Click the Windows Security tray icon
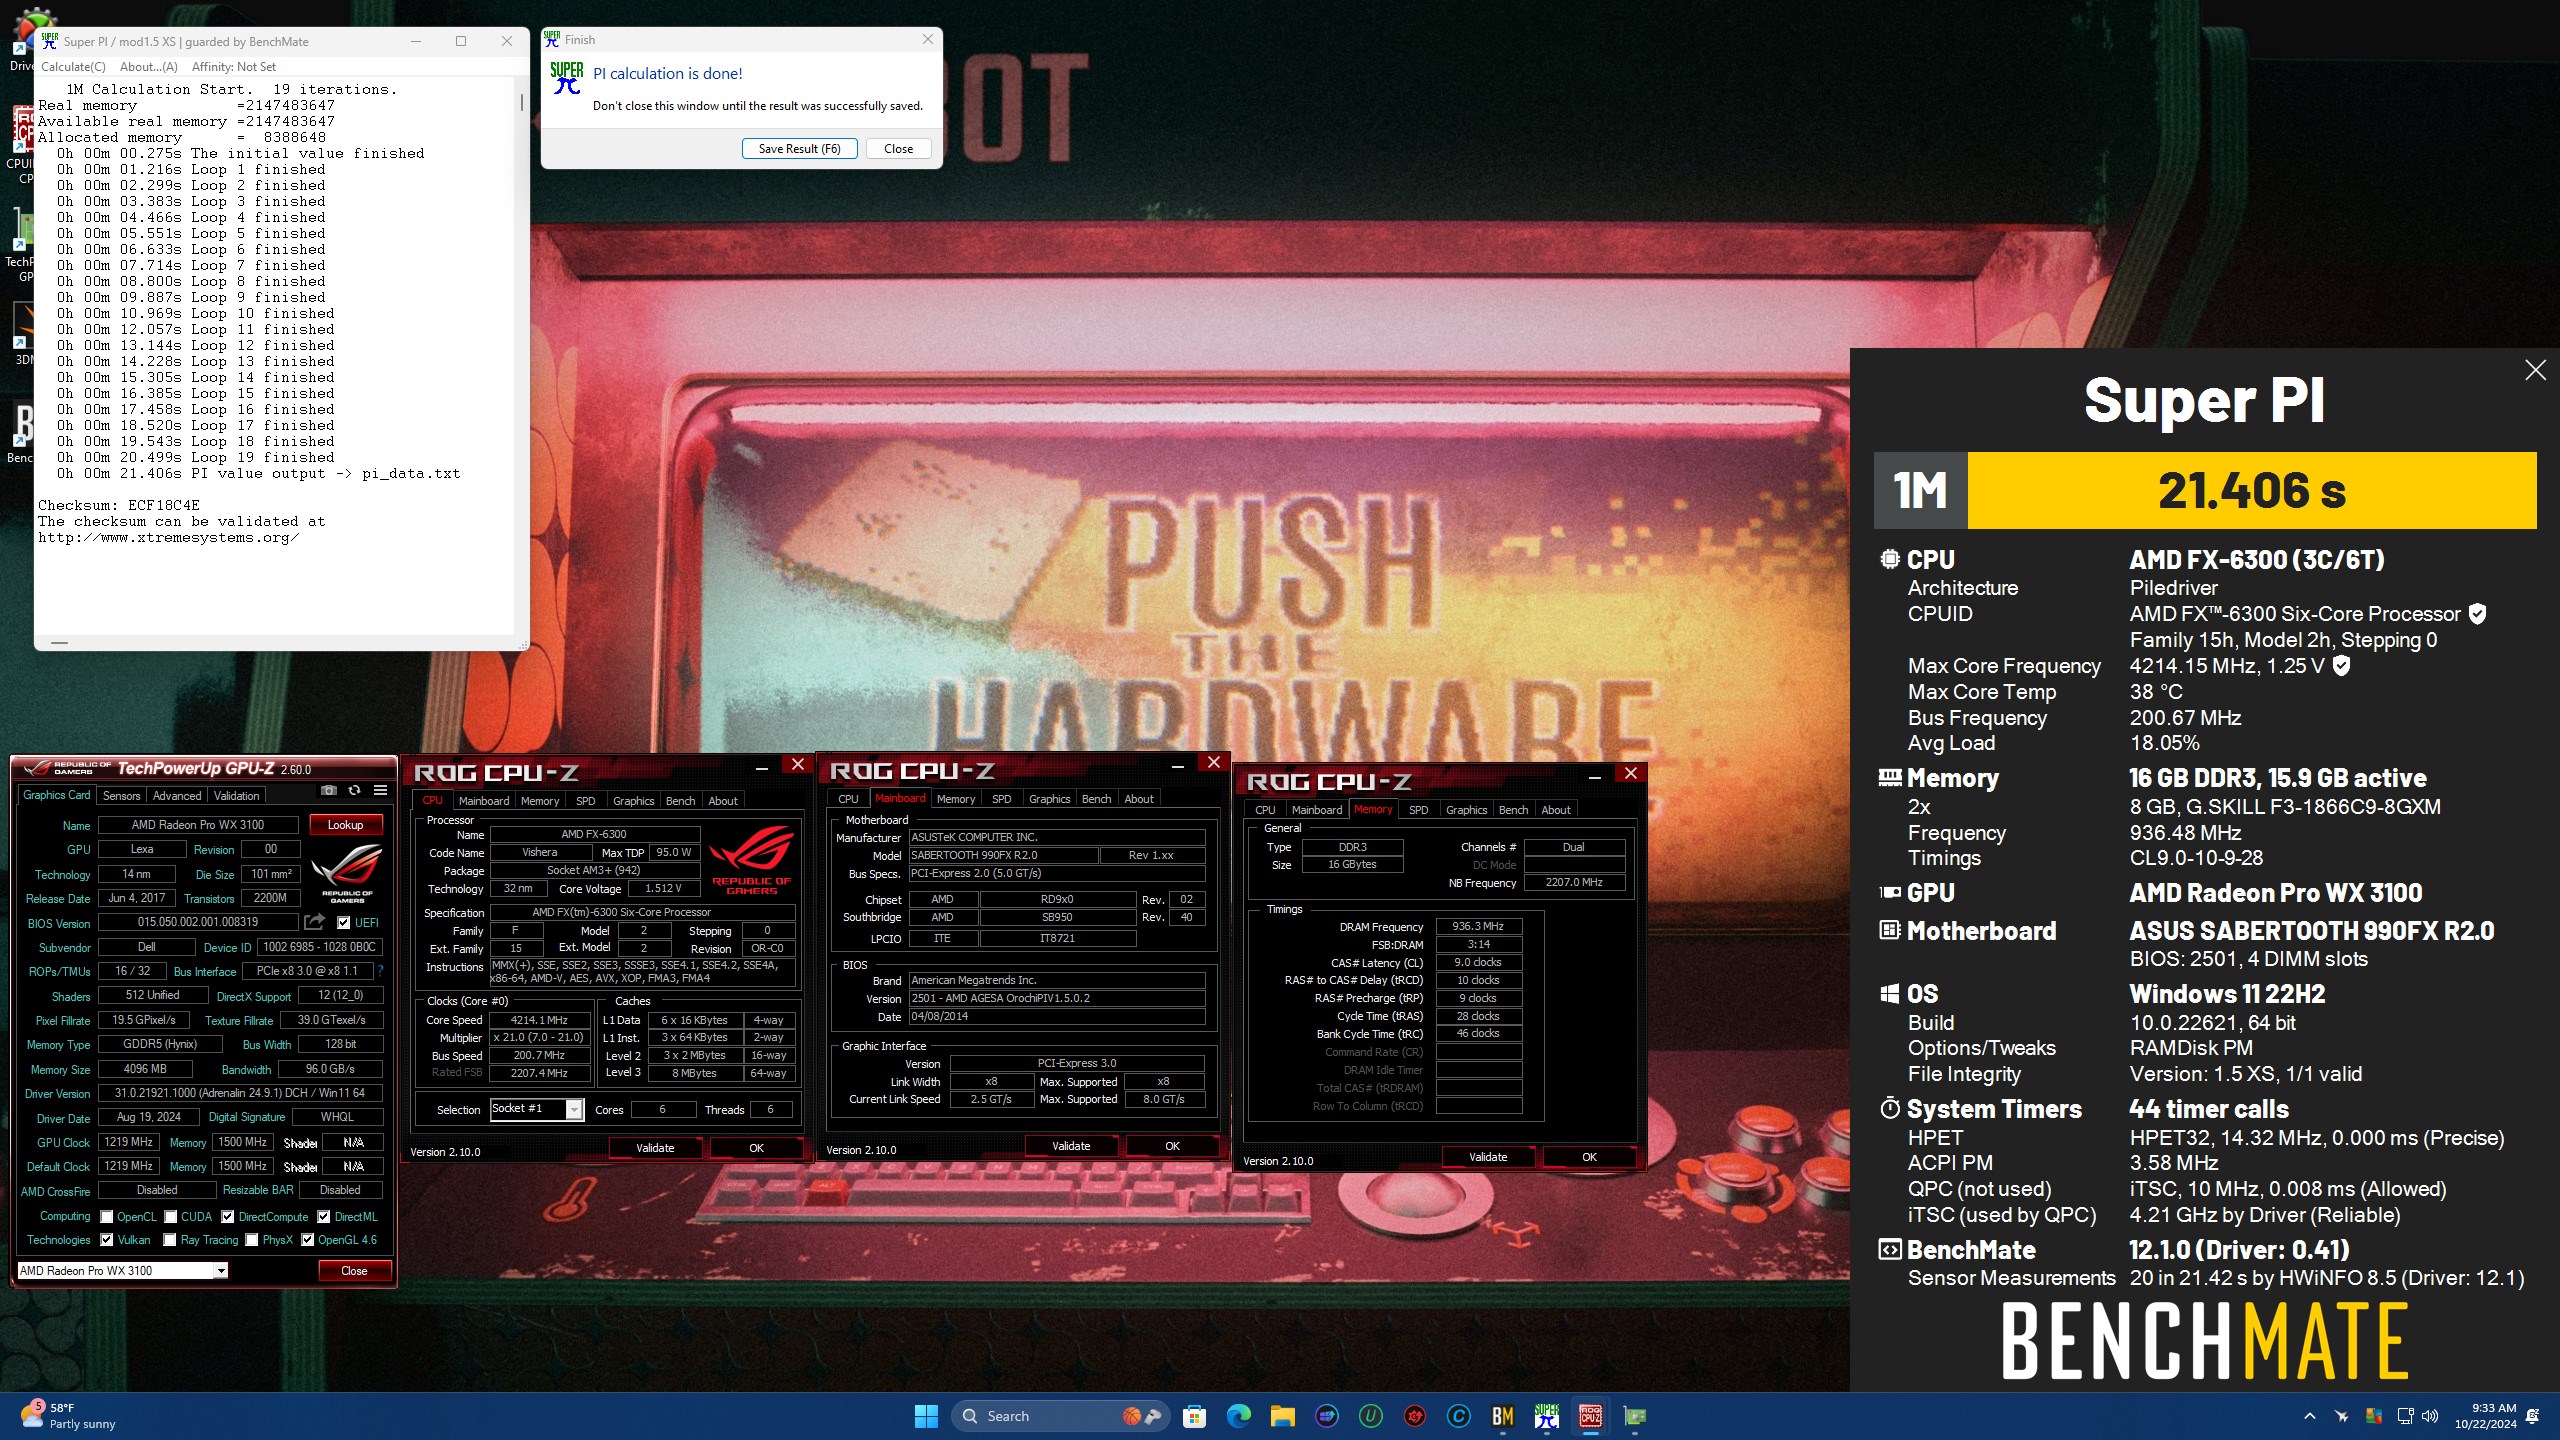 point(2373,1416)
